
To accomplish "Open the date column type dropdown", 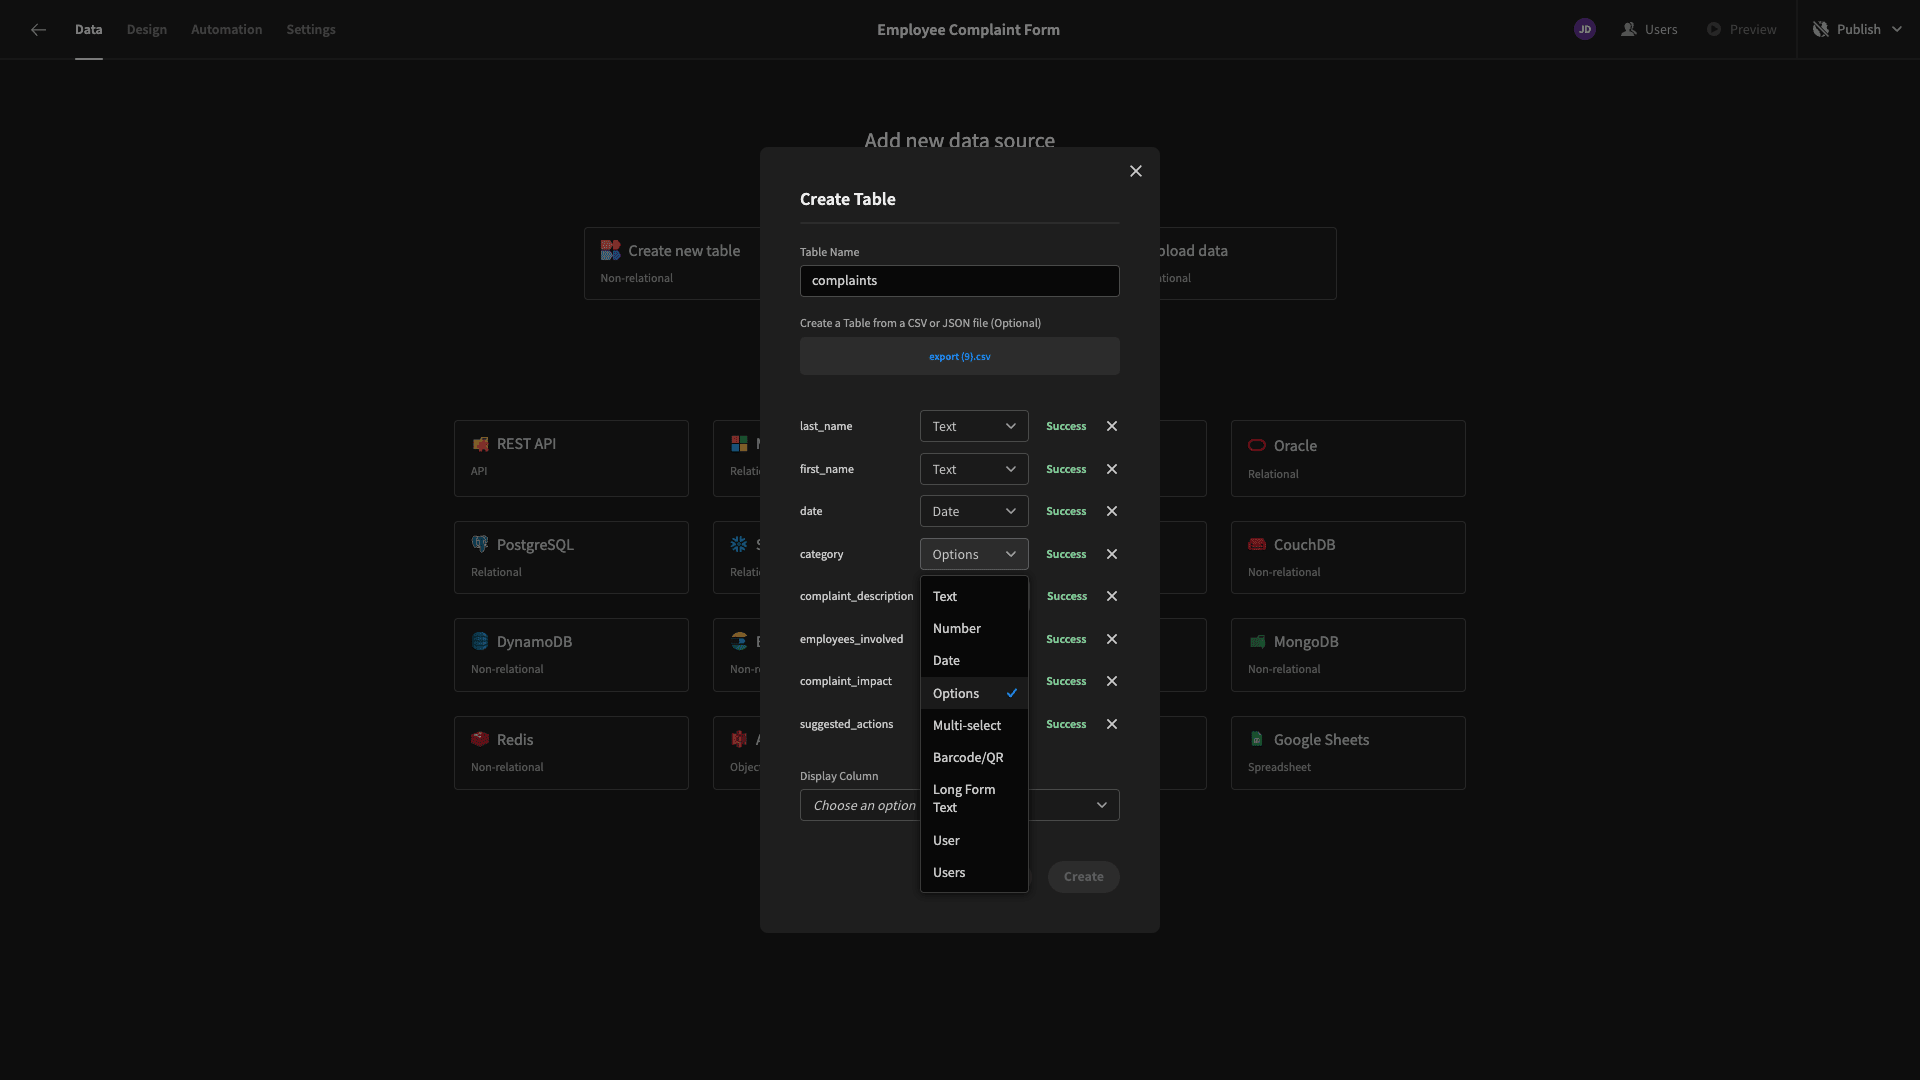I will (974, 511).
